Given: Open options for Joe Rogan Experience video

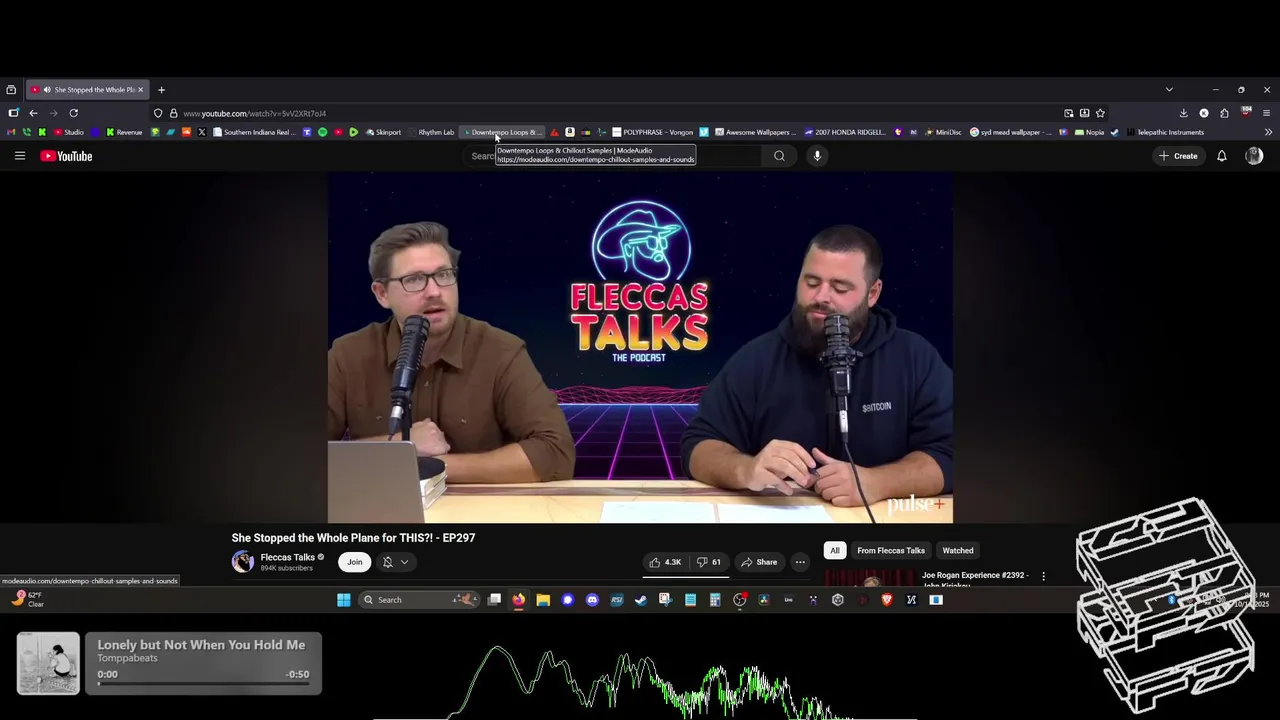Looking at the screenshot, I should point(1043,576).
